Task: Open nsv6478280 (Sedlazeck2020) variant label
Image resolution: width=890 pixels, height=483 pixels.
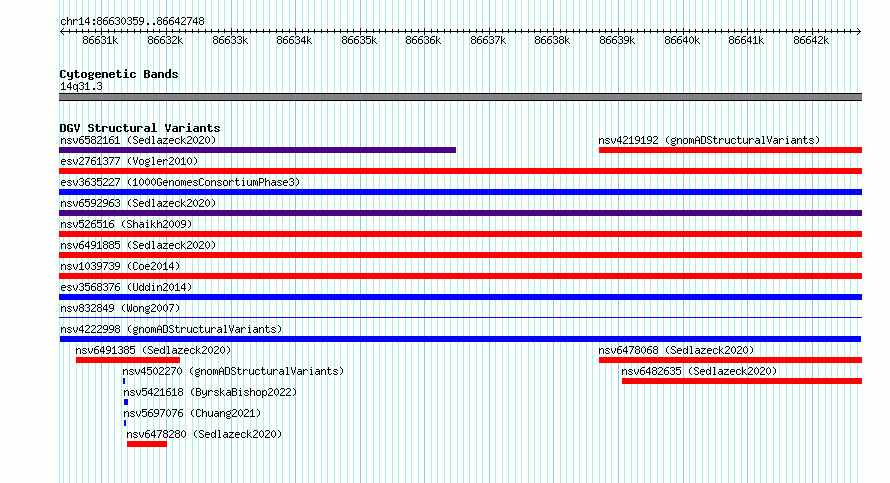Action: (x=204, y=434)
